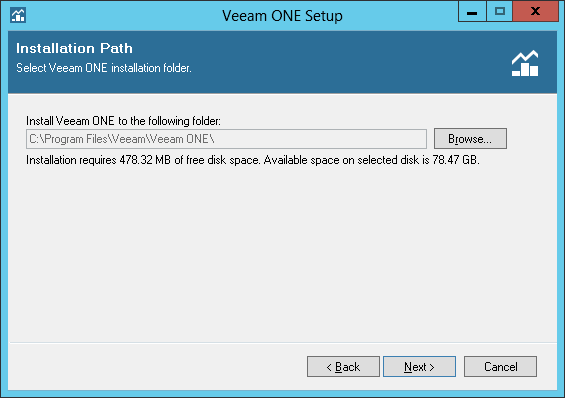Go back with the Back button

(x=343, y=367)
